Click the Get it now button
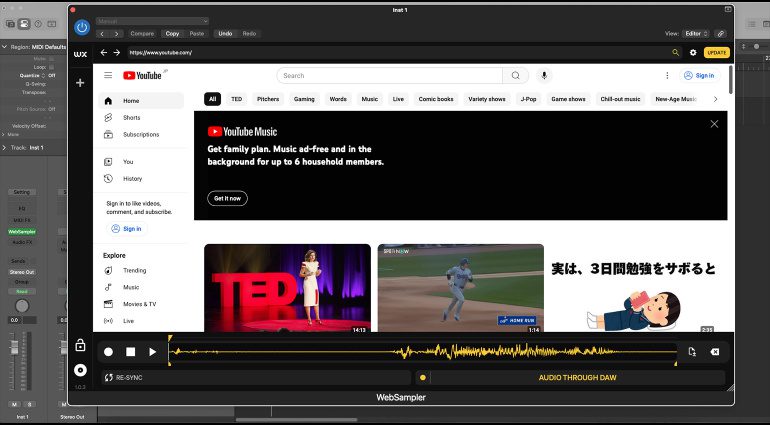Viewport: 770px width, 425px height. tap(227, 198)
